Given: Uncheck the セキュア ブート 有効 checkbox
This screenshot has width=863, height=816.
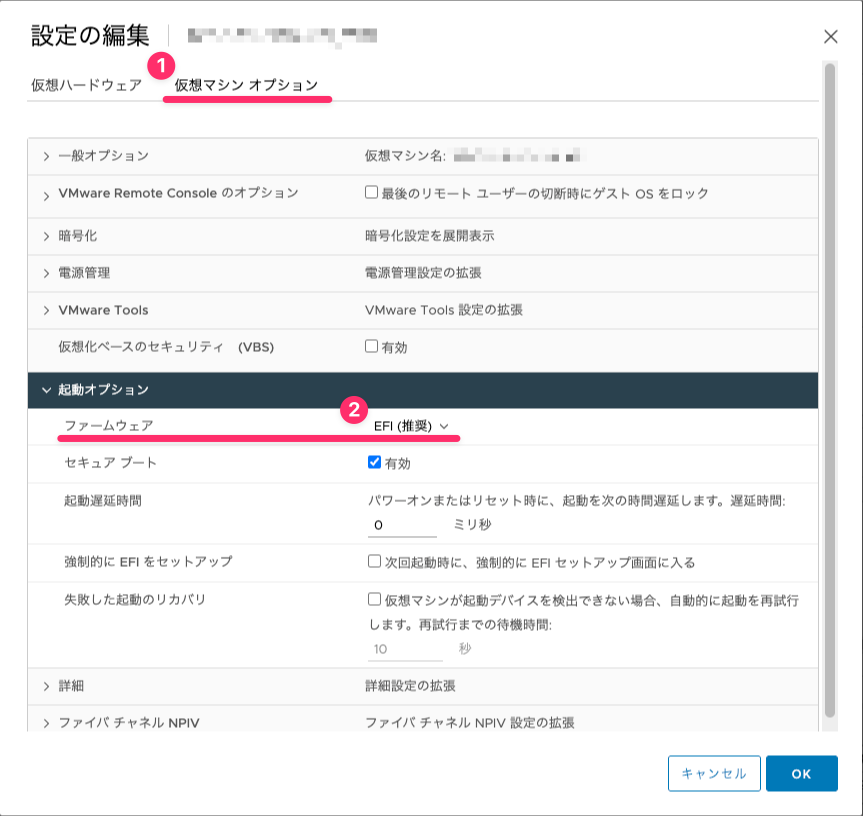Looking at the screenshot, I should [374, 462].
